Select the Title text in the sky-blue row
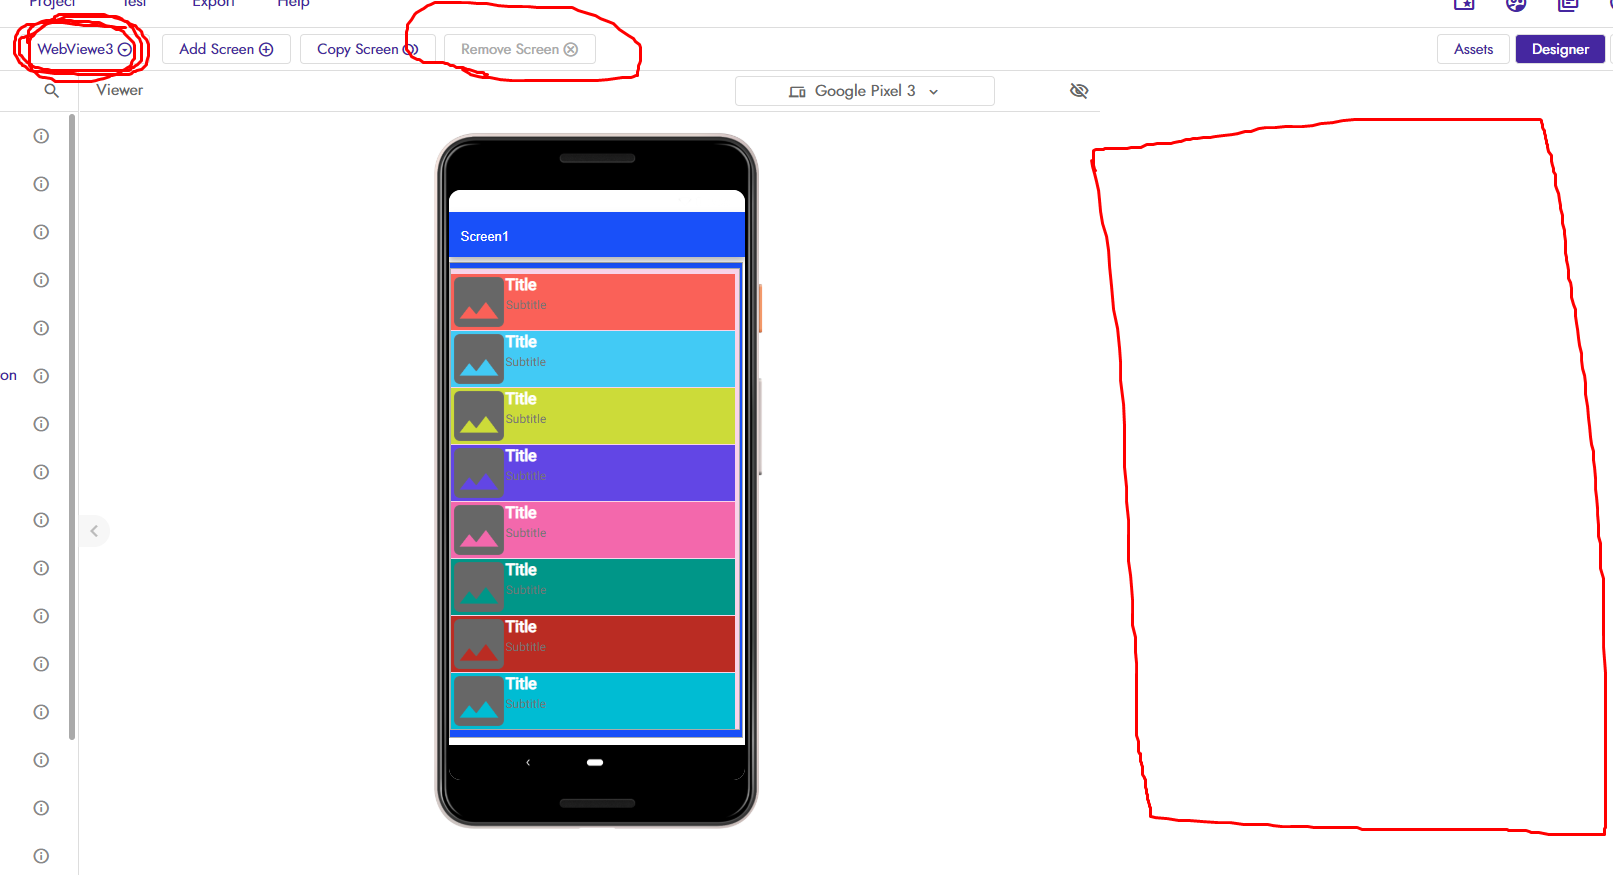1613x875 pixels. (521, 342)
